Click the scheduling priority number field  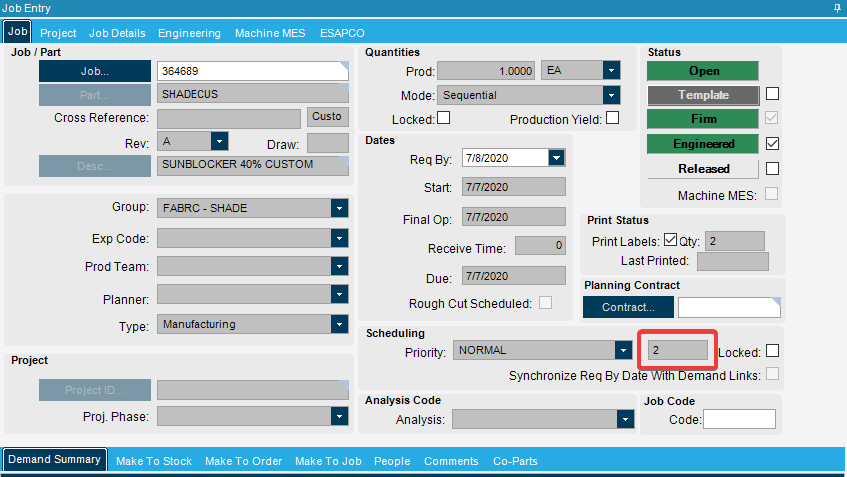(x=678, y=350)
